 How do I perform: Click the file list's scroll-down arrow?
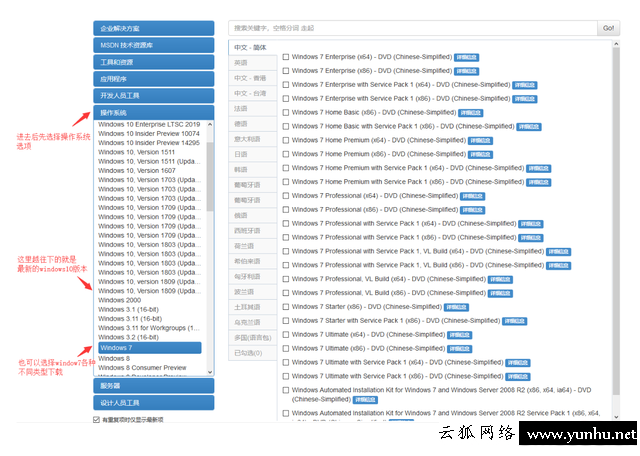pyautogui.click(x=616, y=417)
